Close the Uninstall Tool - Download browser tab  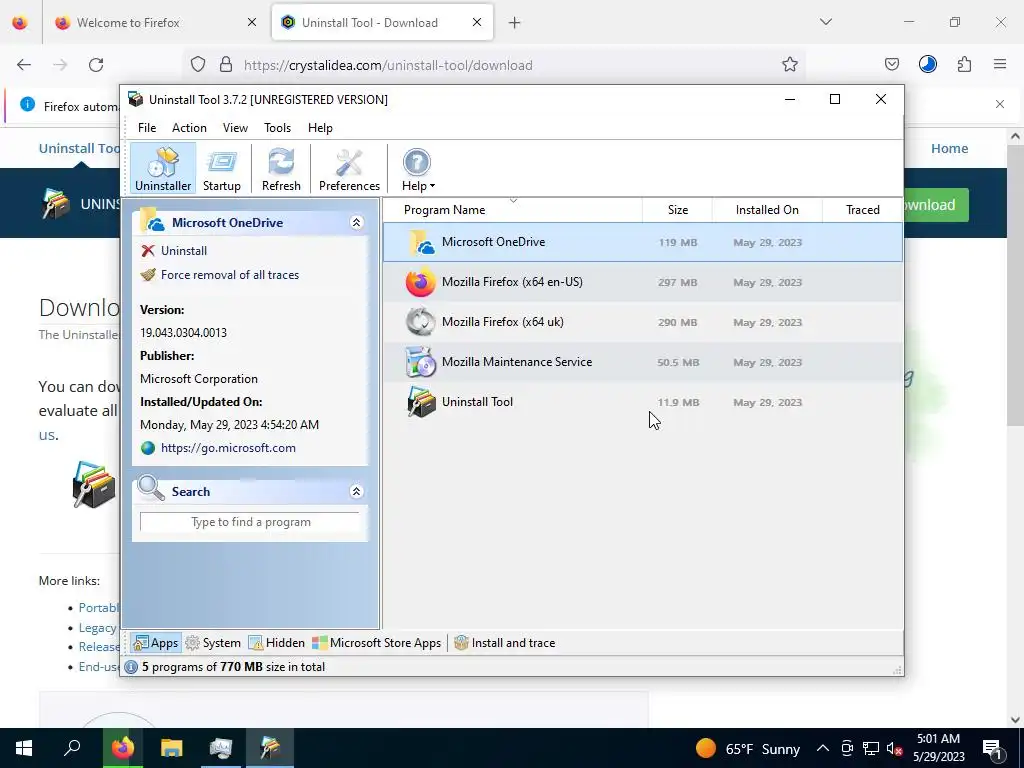coord(477,22)
